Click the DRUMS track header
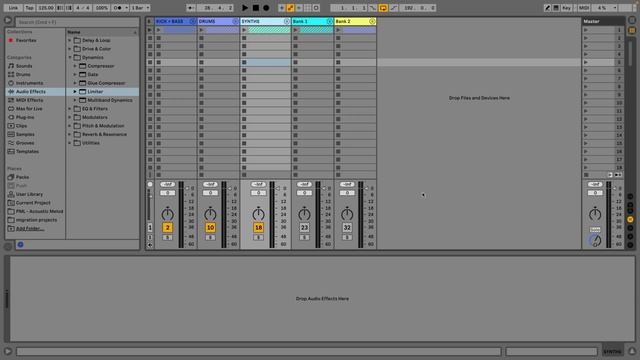The width and height of the screenshot is (640, 360). click(218, 21)
